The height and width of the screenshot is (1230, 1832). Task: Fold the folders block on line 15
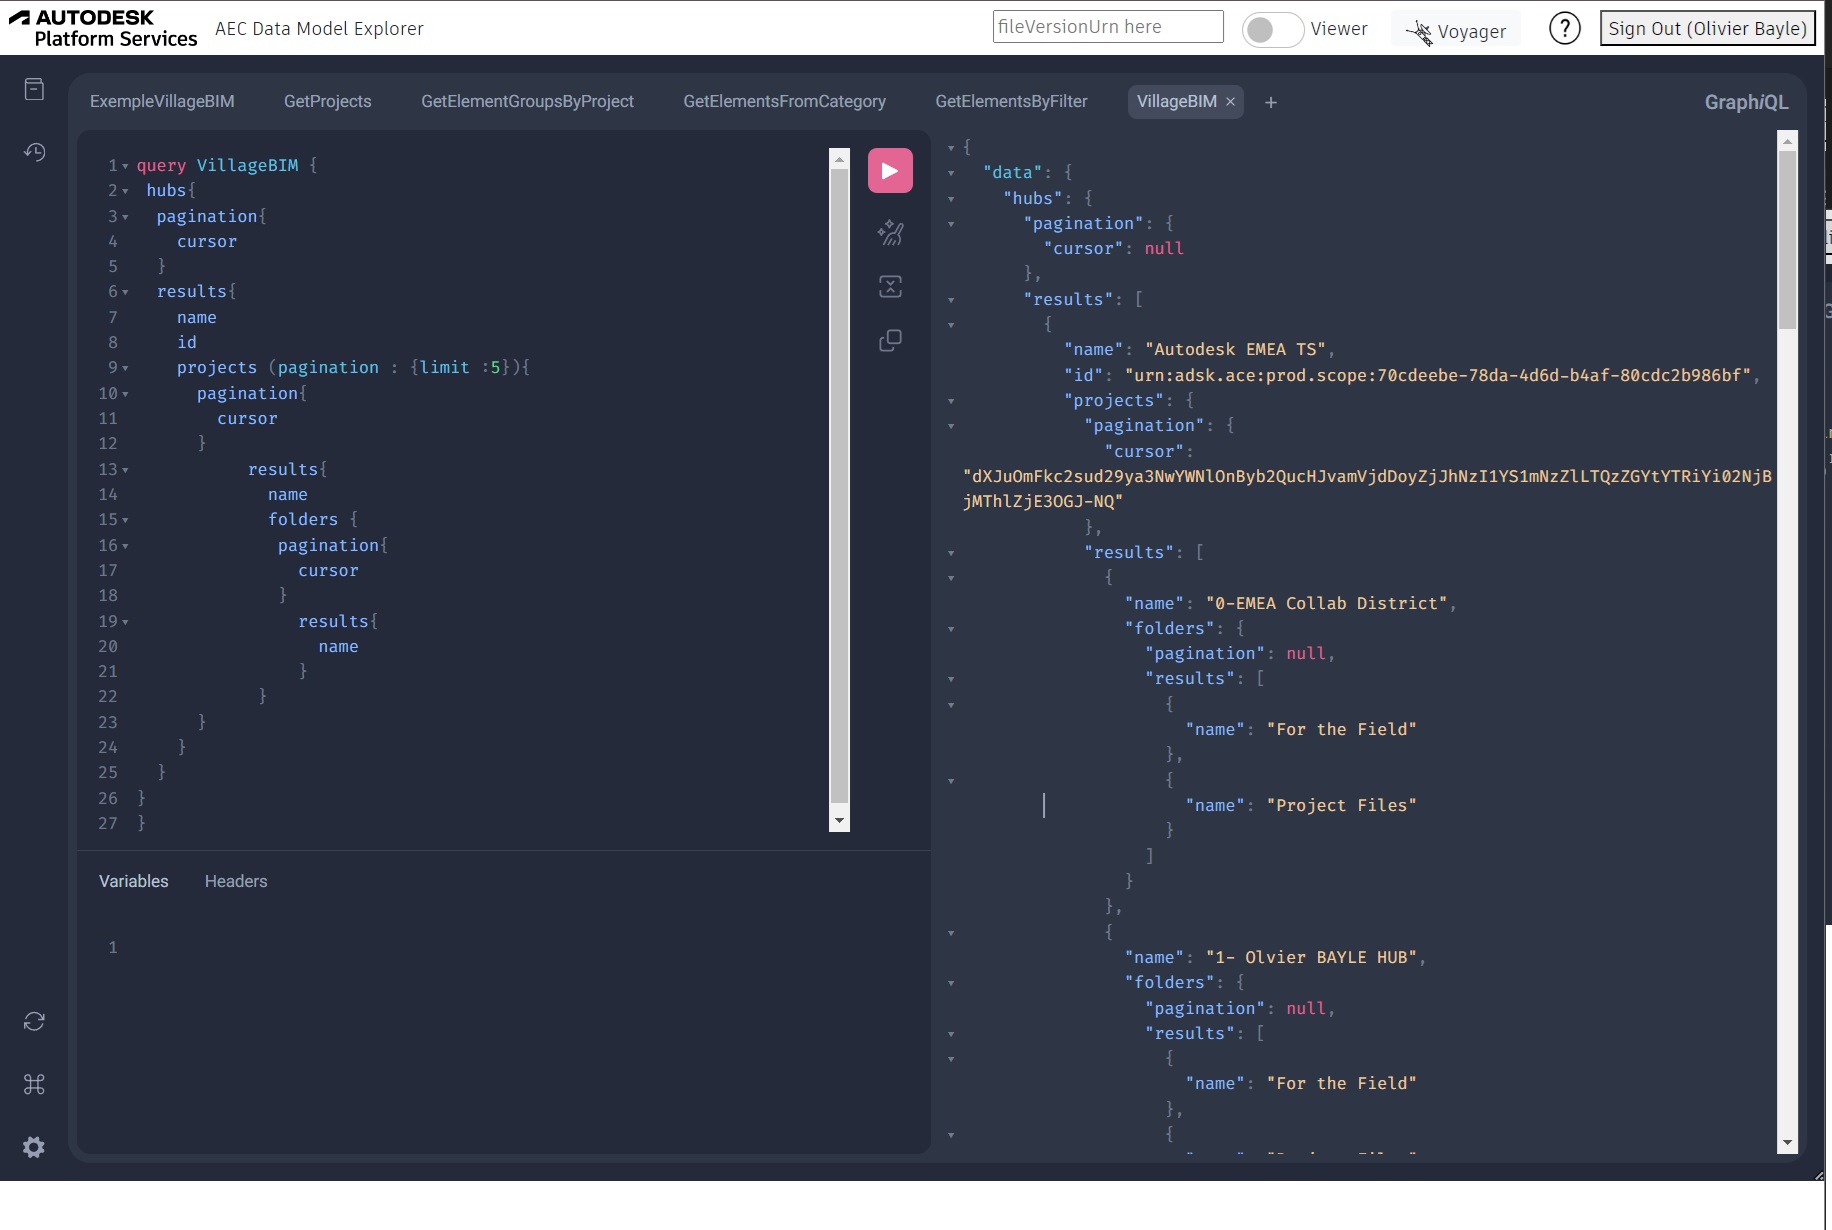click(125, 520)
